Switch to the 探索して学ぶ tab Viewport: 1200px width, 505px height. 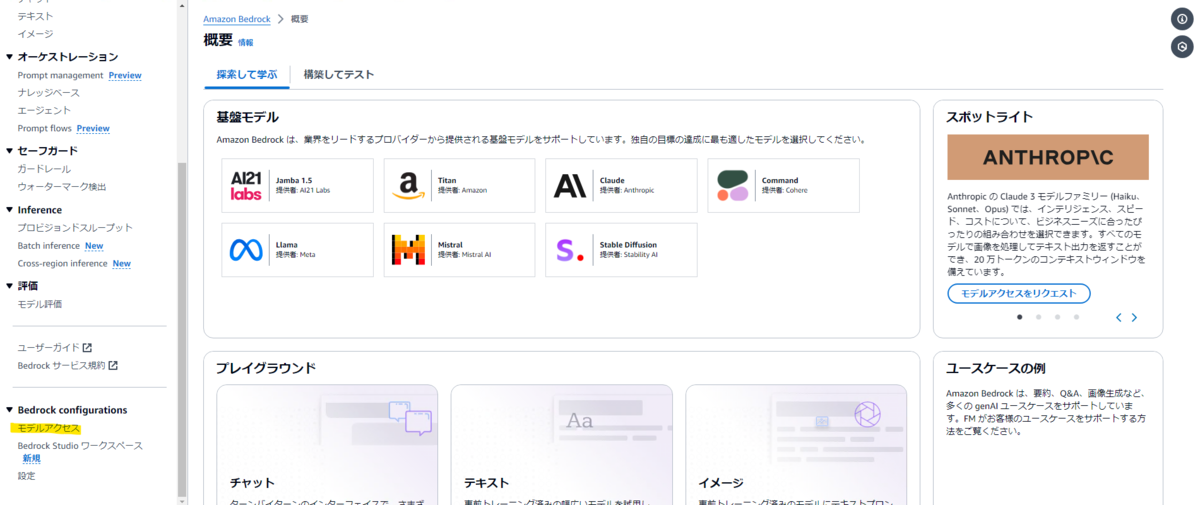[247, 74]
